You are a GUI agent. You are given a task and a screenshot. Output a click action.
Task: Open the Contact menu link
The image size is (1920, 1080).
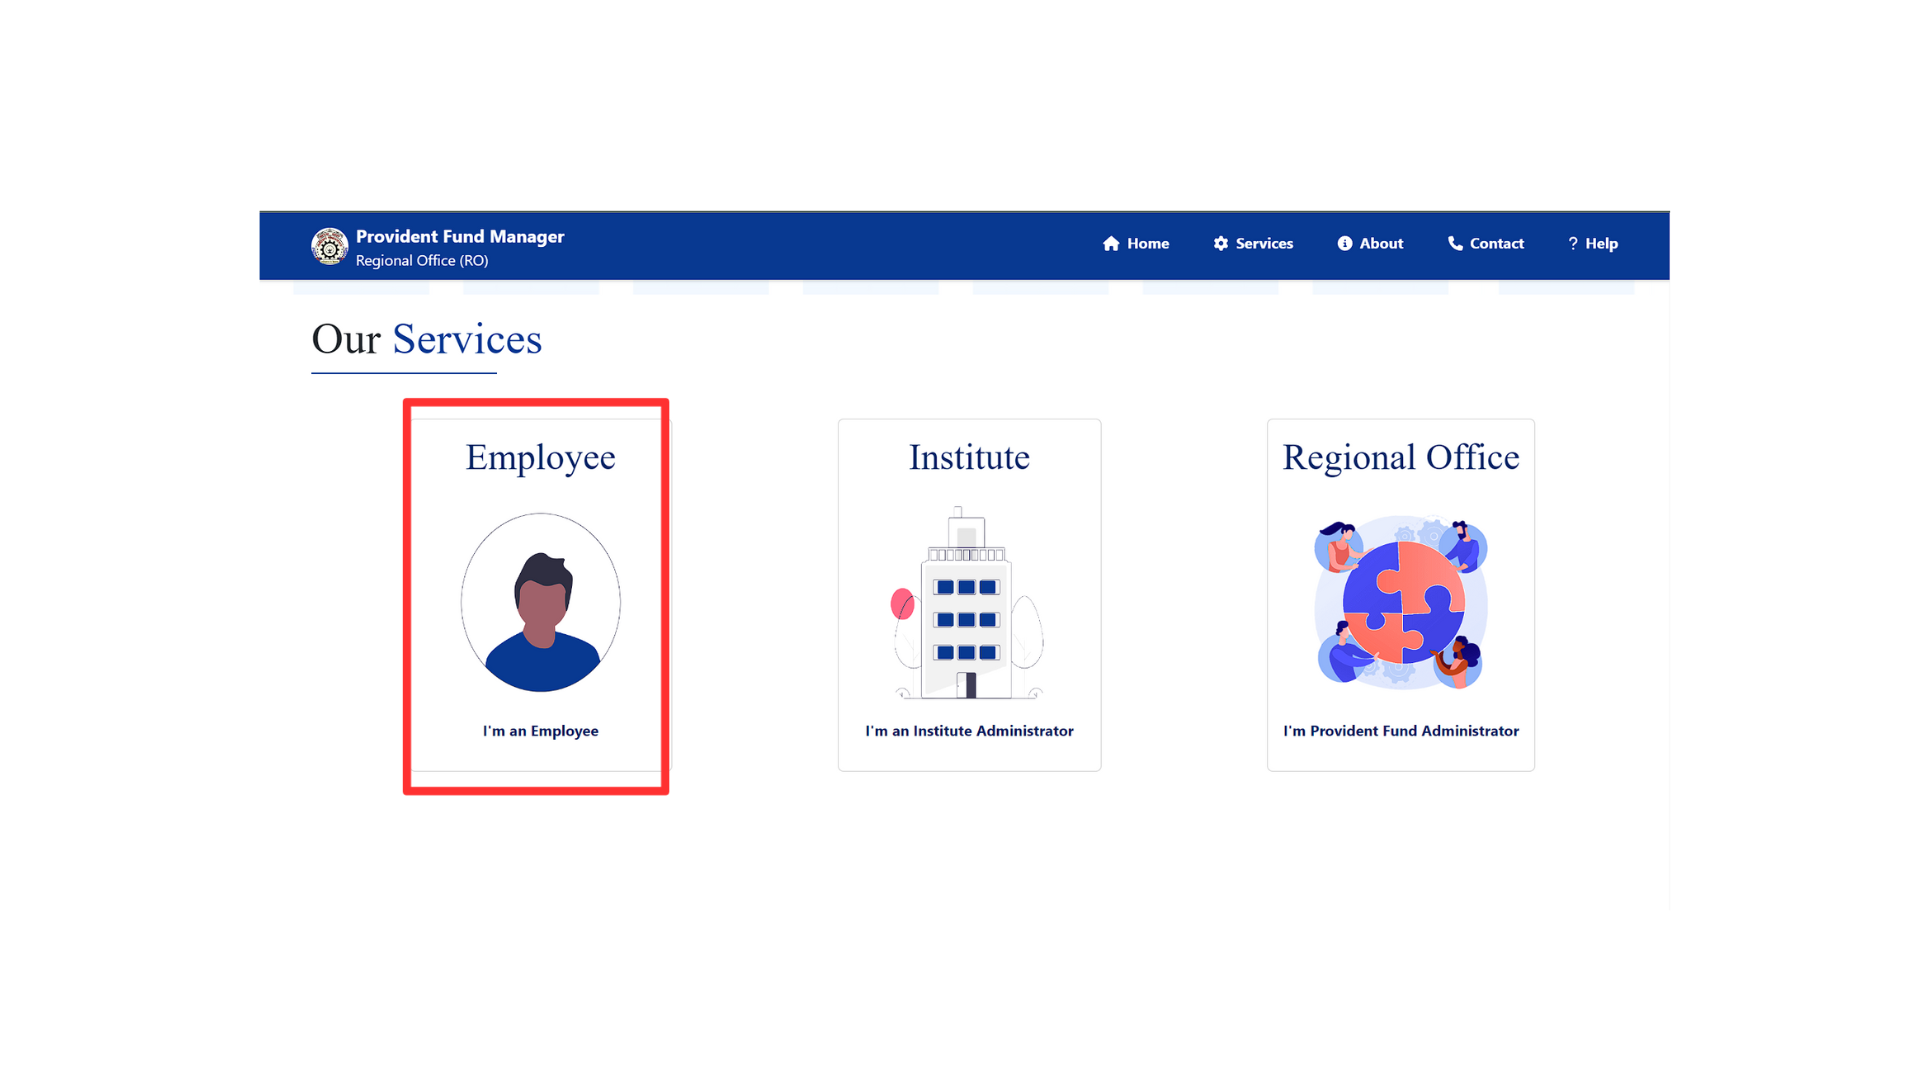click(x=1486, y=244)
